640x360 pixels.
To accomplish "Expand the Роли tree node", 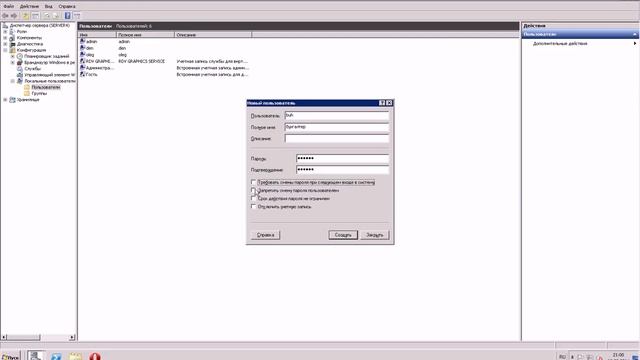I will tap(5, 31).
